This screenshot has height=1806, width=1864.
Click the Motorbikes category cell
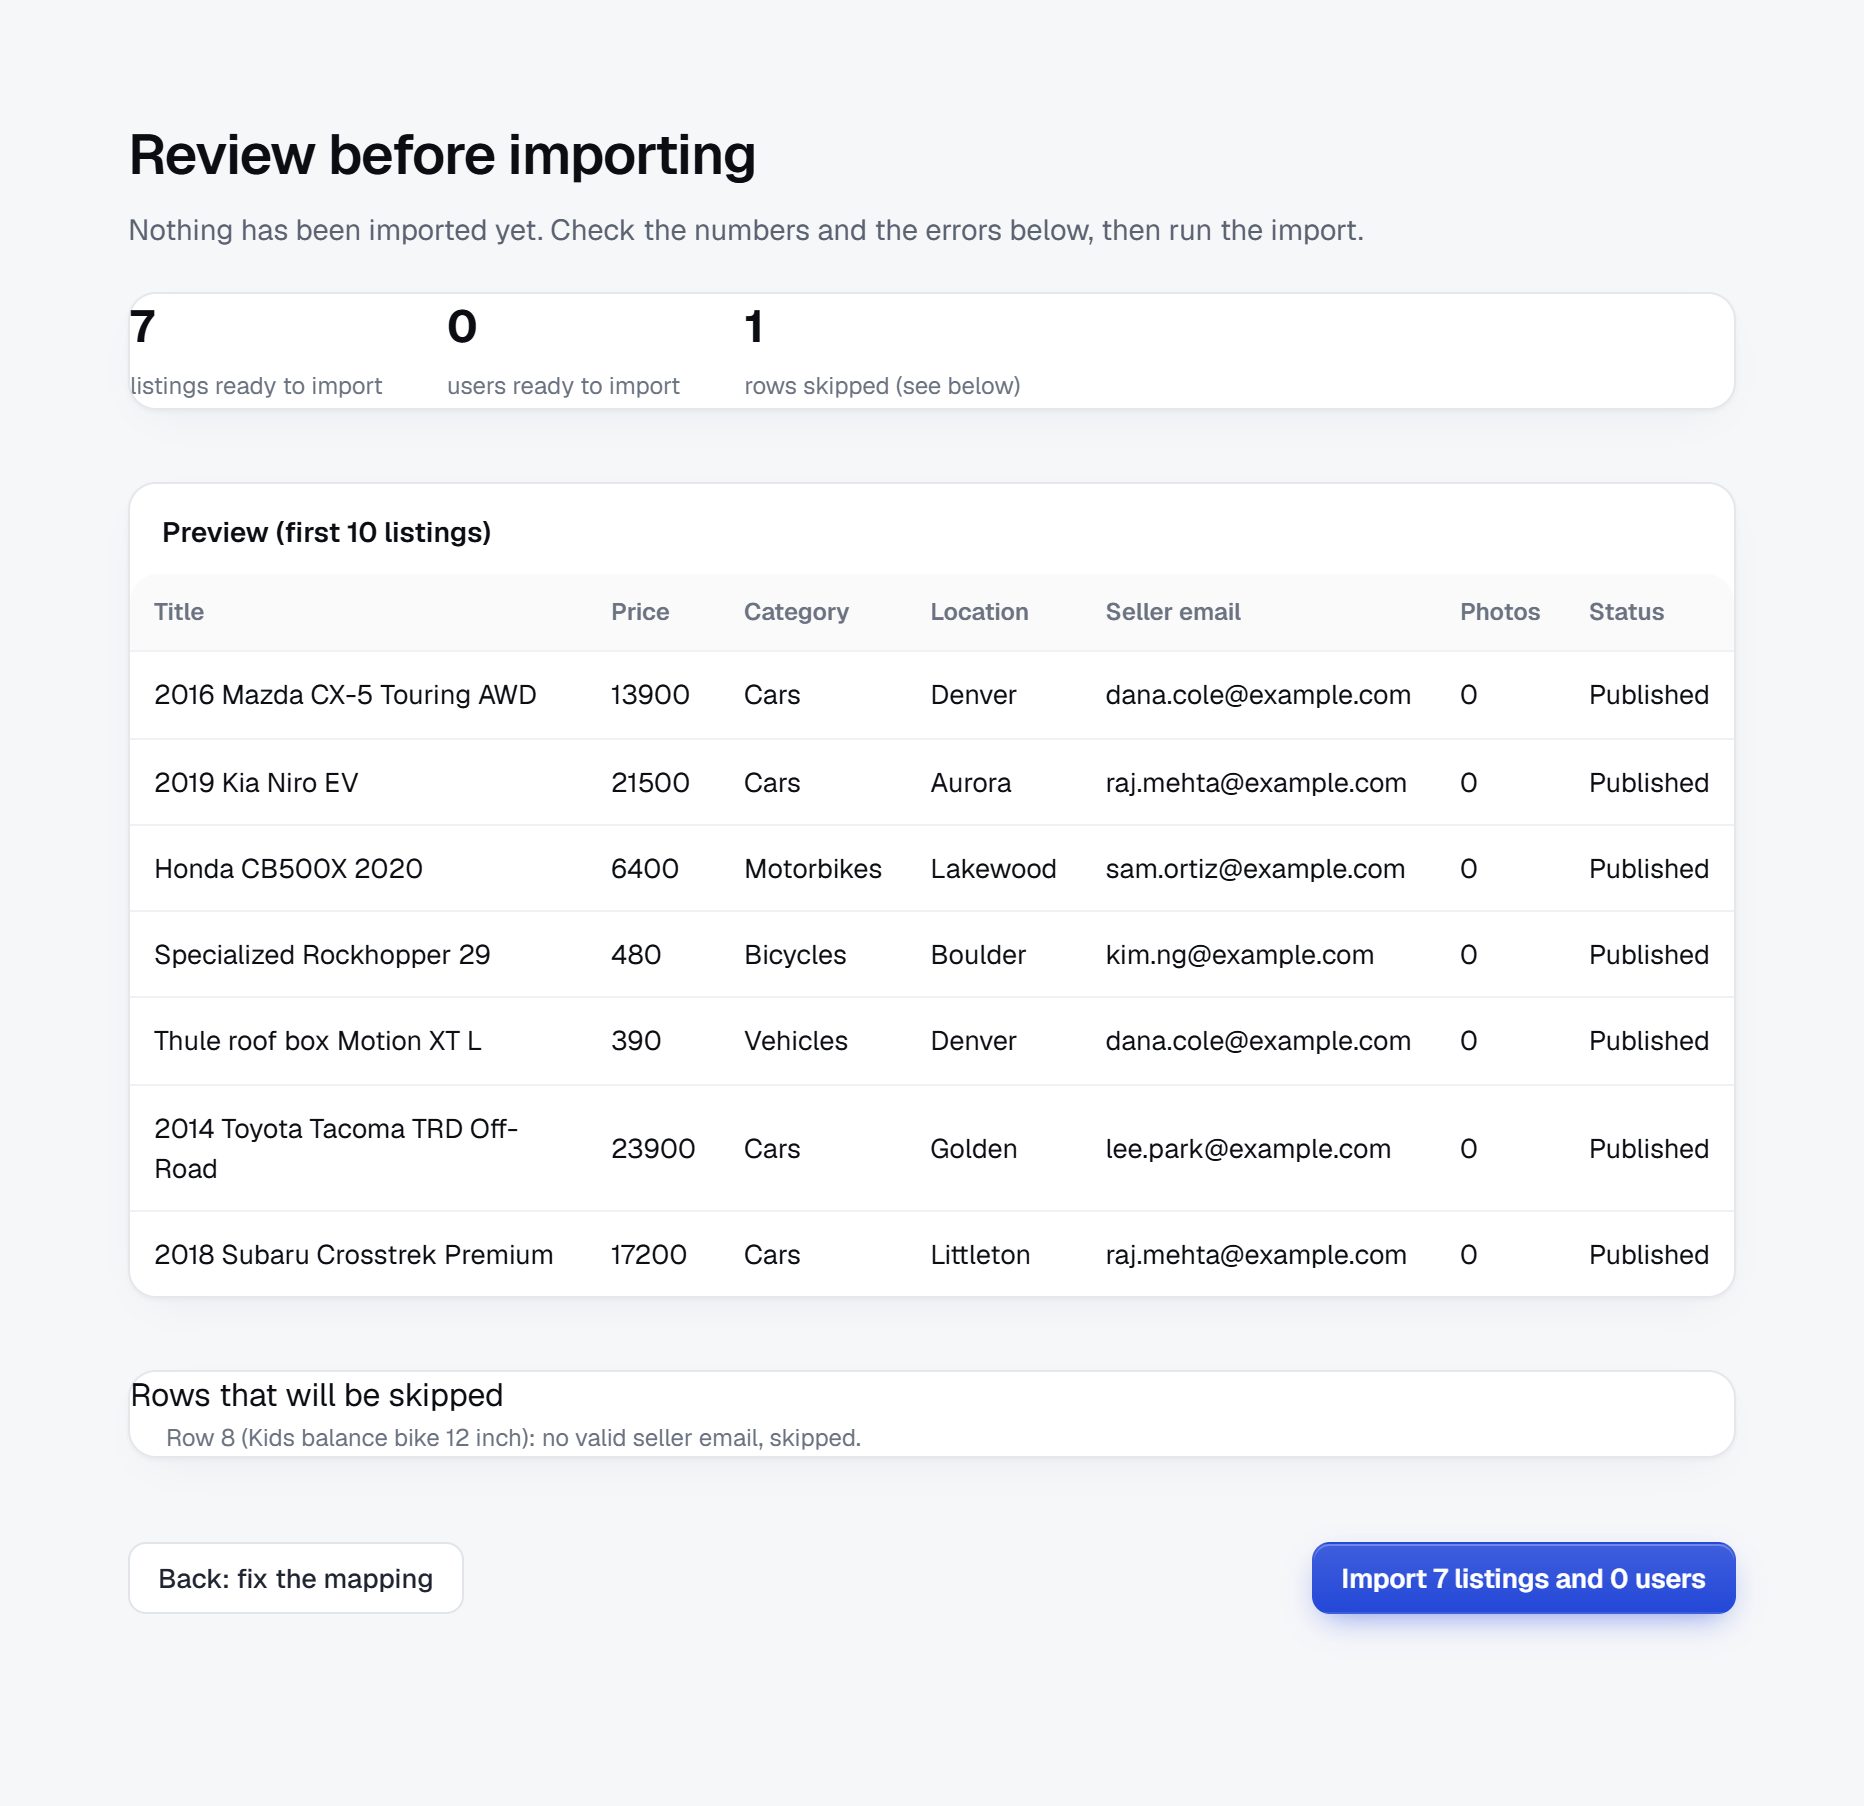[x=813, y=869]
